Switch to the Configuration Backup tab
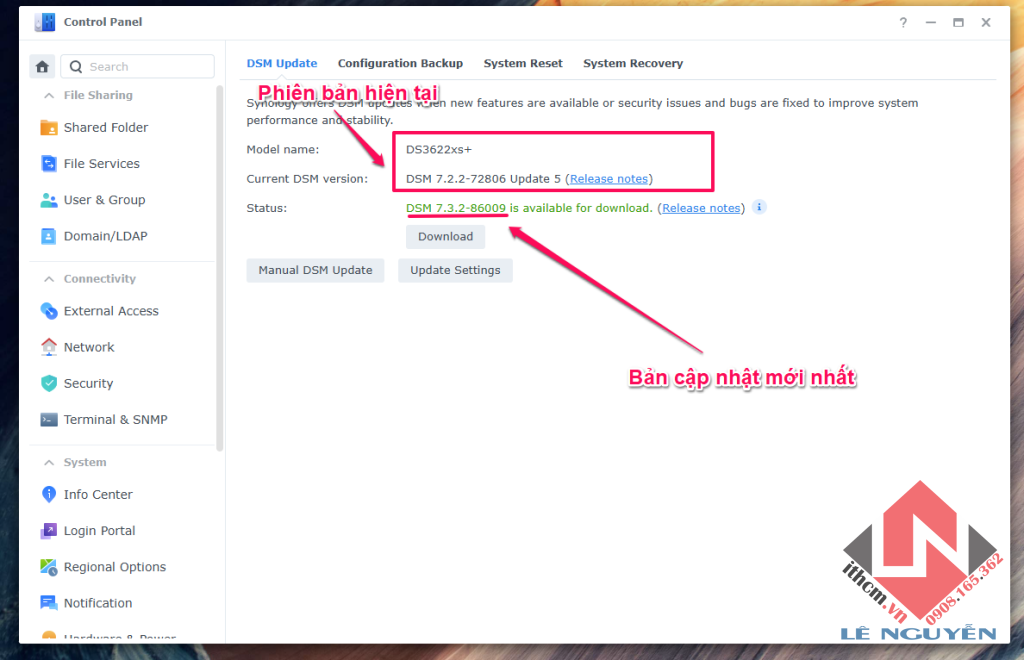Viewport: 1024px width, 660px height. [x=400, y=62]
